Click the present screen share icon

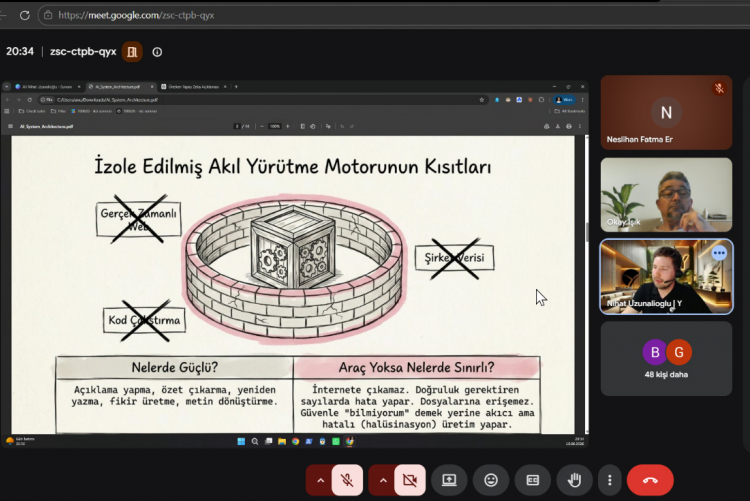click(449, 480)
